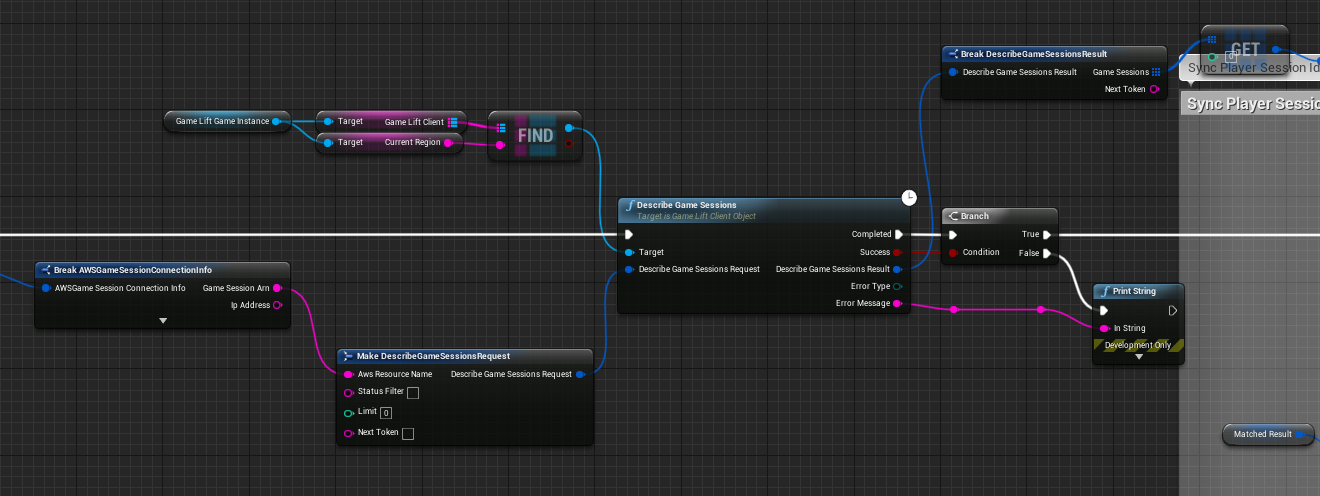1320x496 pixels.
Task: Click the Break DescribeGameSessionsResult header icon
Action: pyautogui.click(x=952, y=54)
